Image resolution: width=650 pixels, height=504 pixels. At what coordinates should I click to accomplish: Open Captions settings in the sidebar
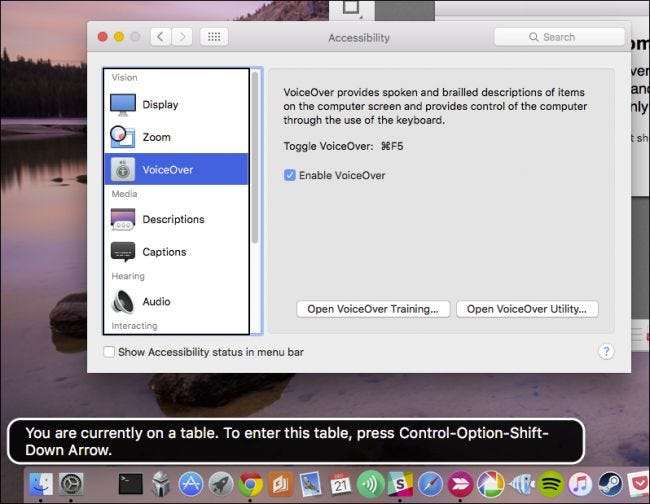tap(164, 252)
